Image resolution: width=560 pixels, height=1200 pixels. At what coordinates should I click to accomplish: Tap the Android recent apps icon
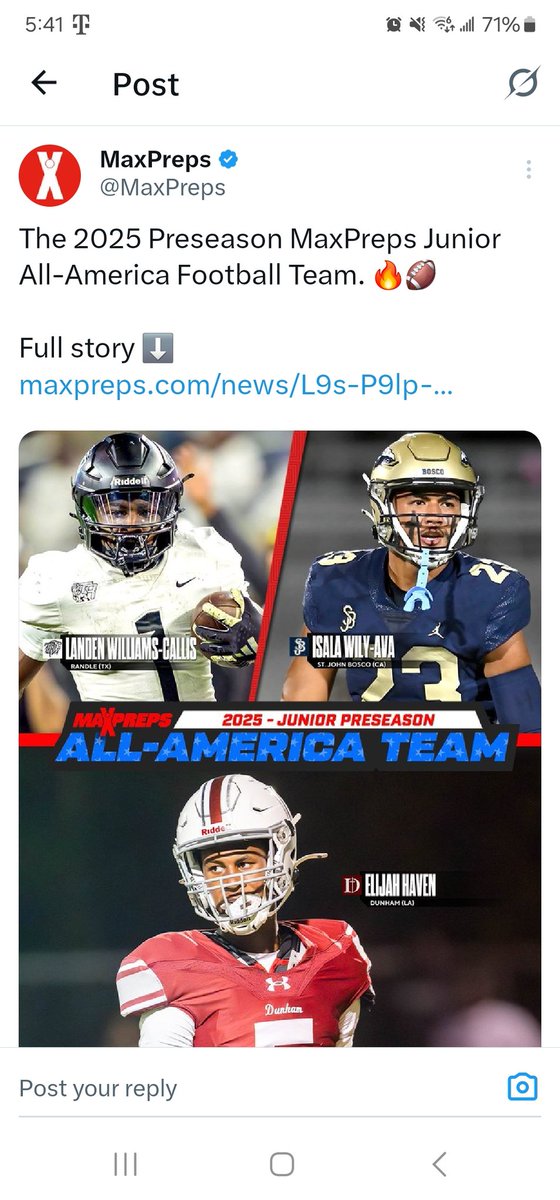click(125, 1163)
